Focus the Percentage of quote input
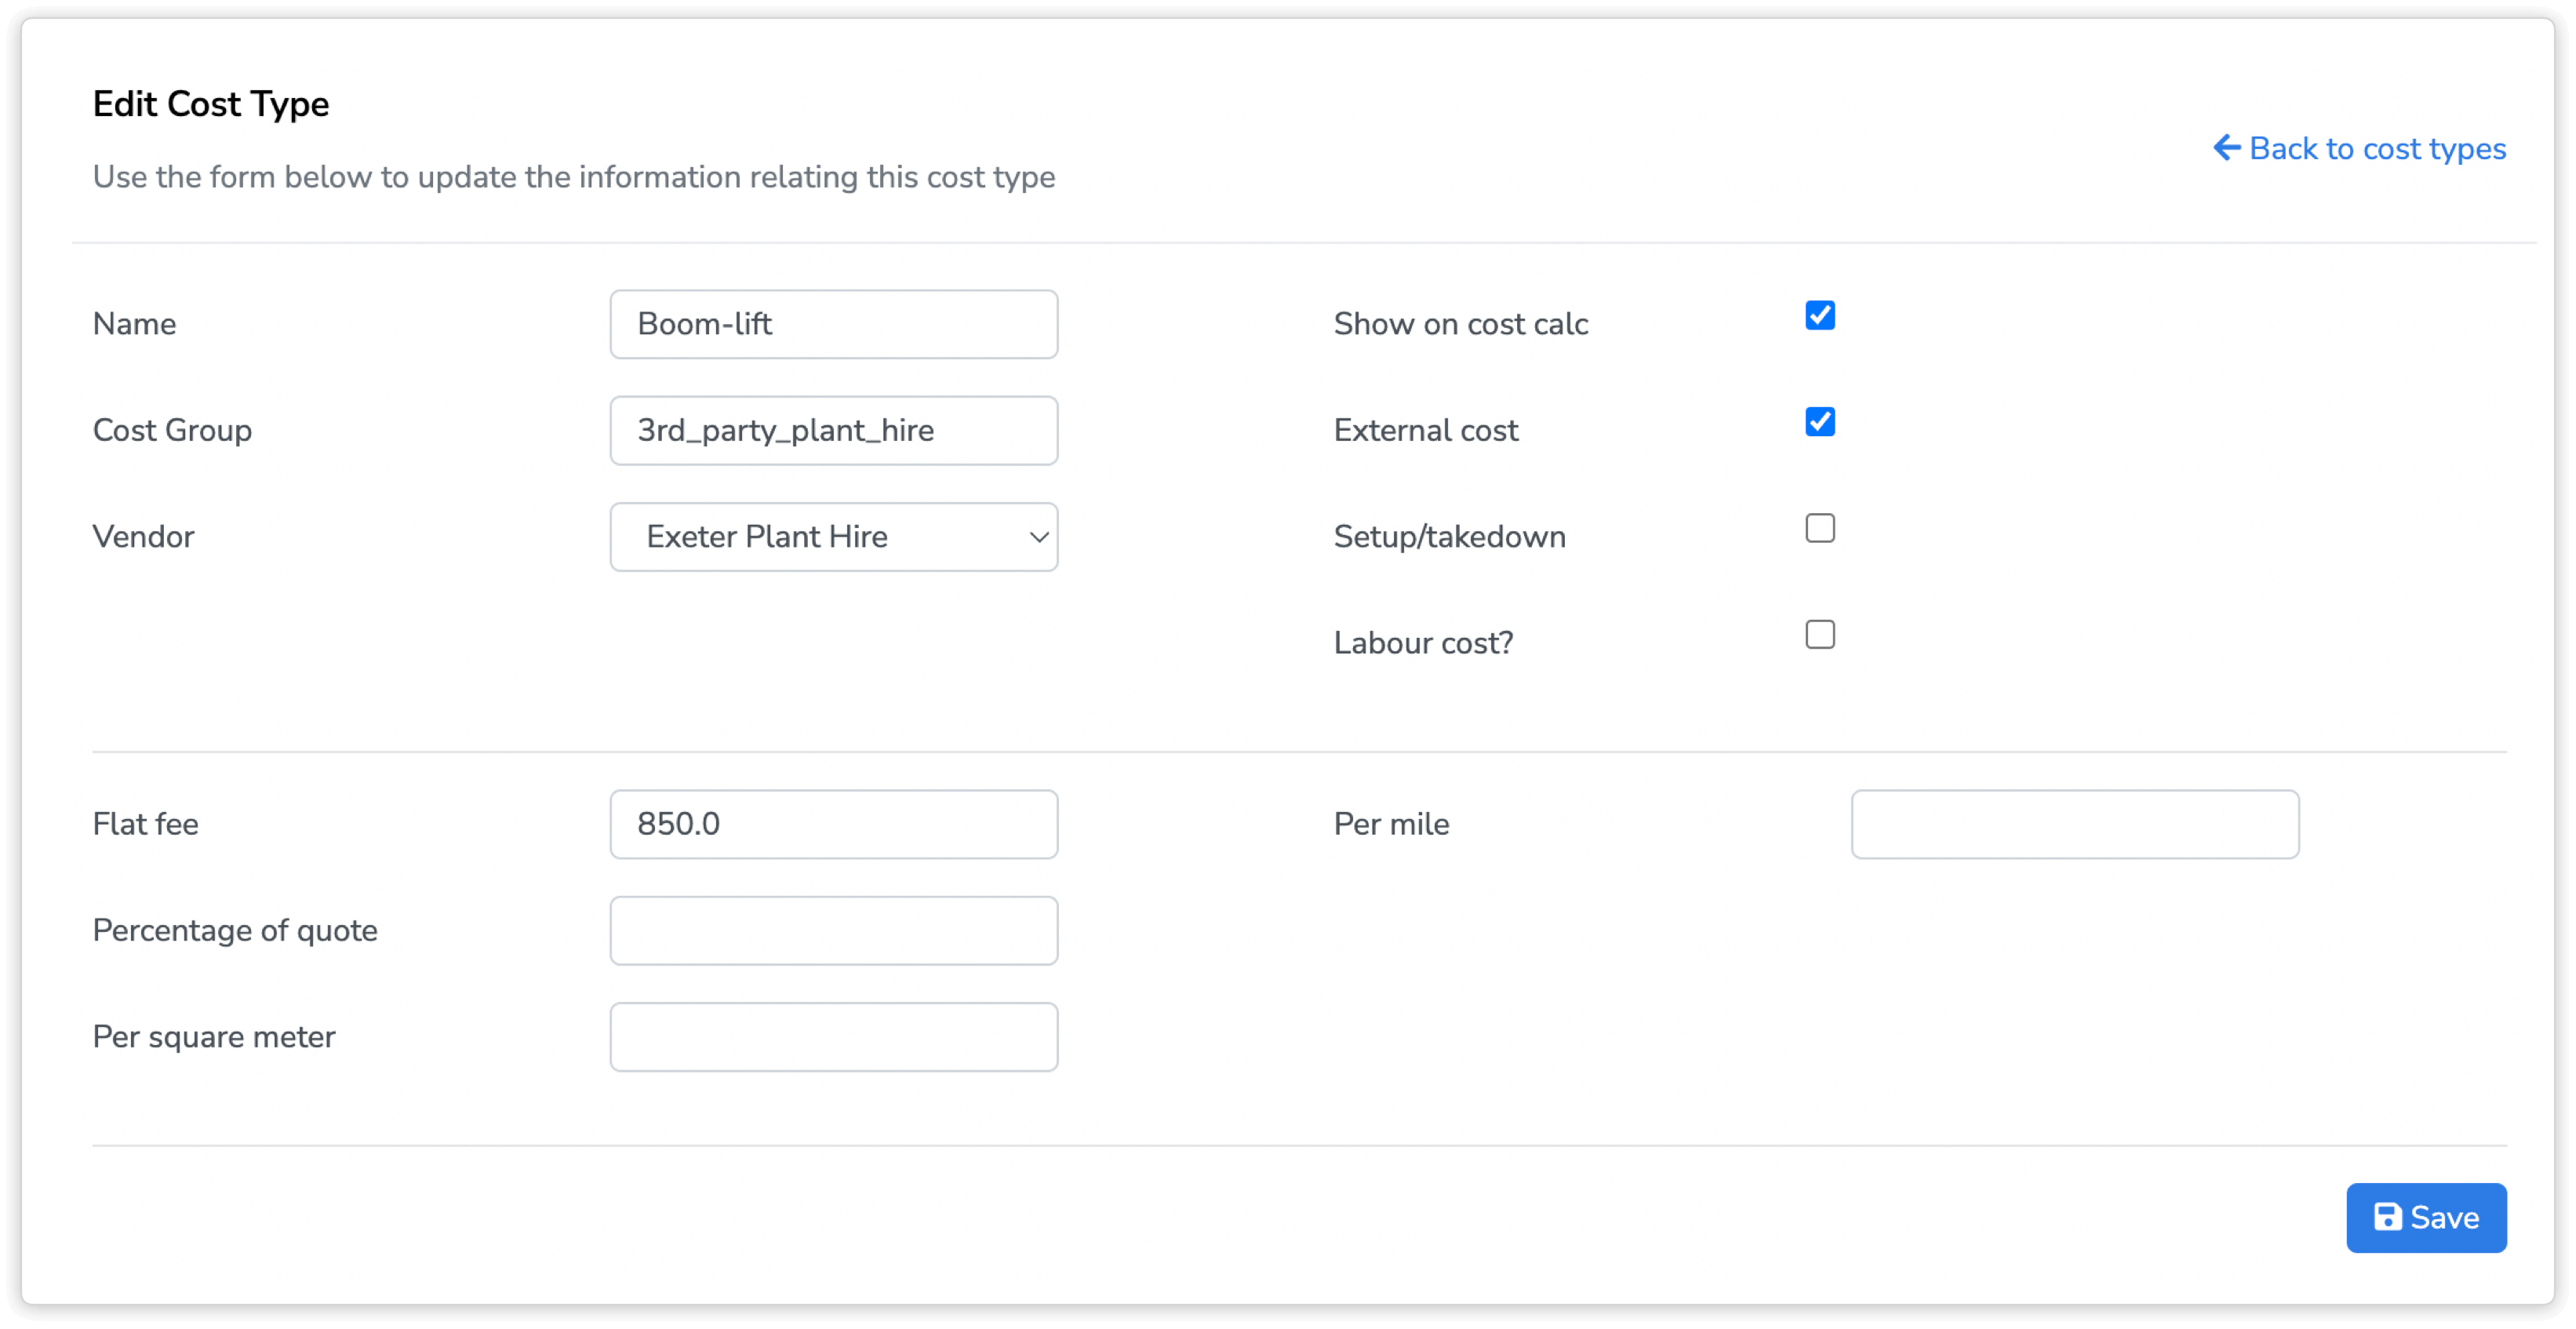Image resolution: width=2576 pixels, height=1329 pixels. pyautogui.click(x=833, y=931)
